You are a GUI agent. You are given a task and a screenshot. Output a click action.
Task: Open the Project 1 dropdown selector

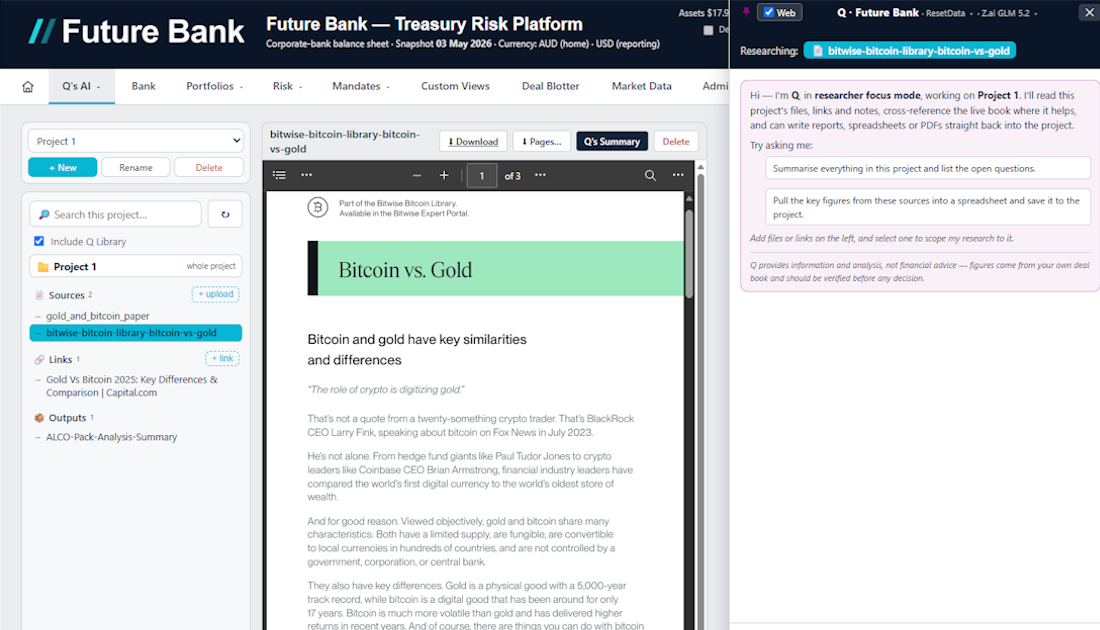[x=135, y=141]
